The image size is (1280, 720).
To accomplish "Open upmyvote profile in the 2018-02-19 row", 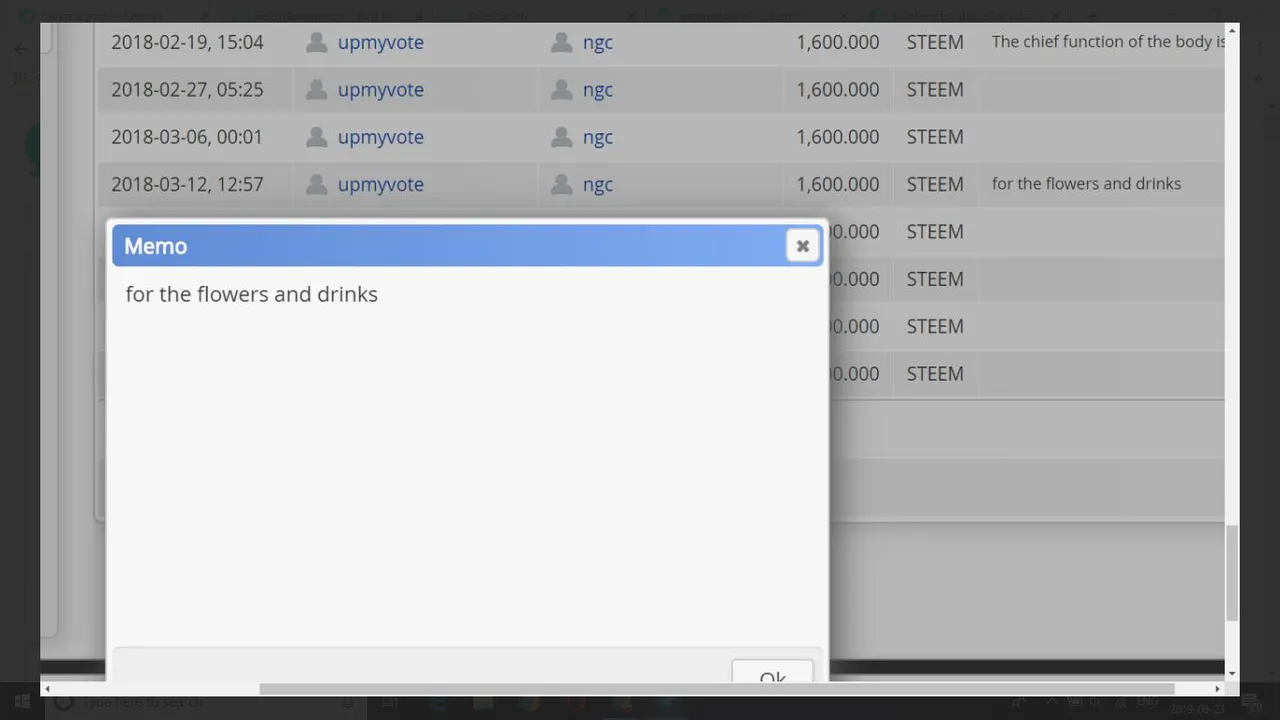I will 381,42.
